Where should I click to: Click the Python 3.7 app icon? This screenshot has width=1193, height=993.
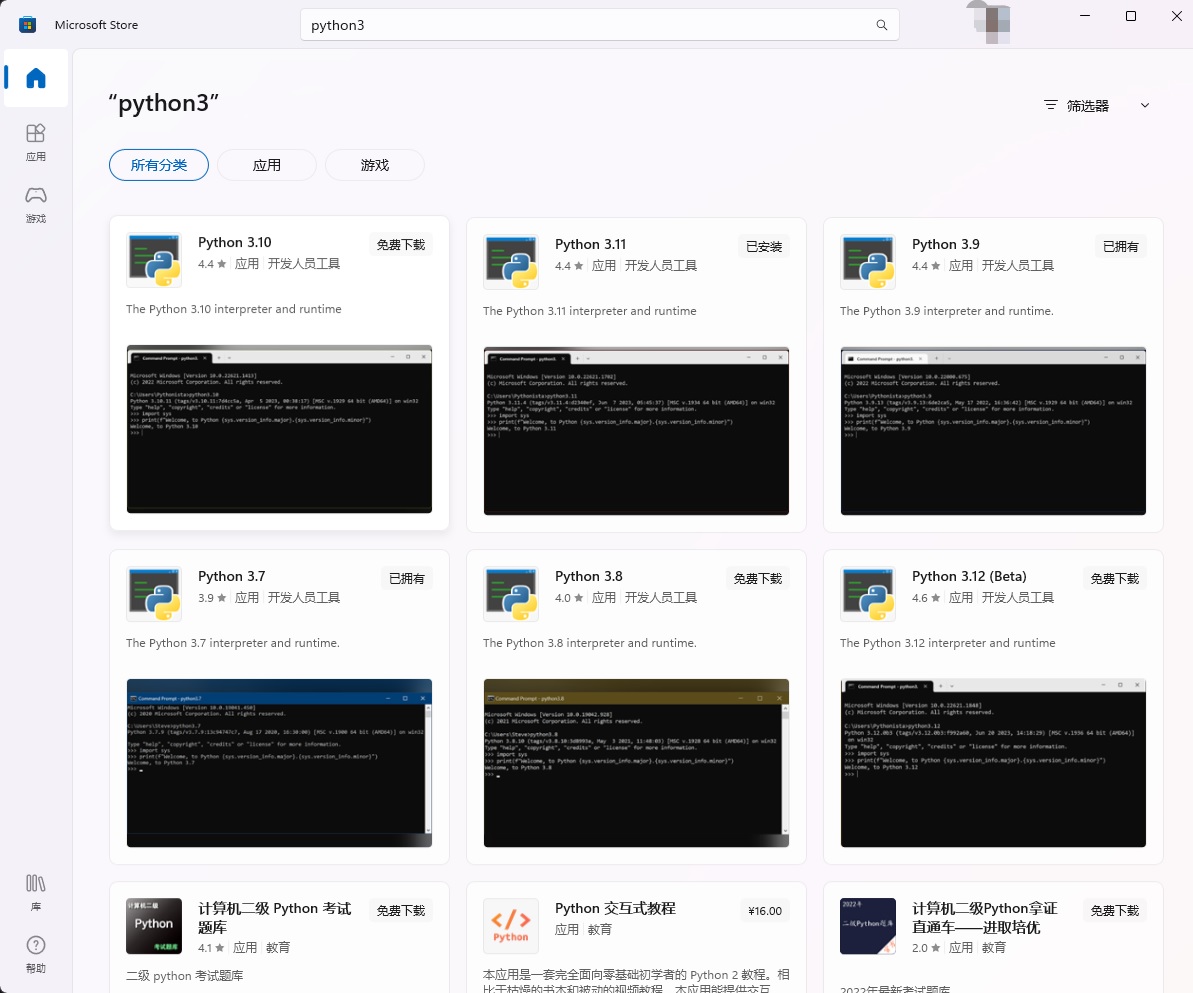154,594
